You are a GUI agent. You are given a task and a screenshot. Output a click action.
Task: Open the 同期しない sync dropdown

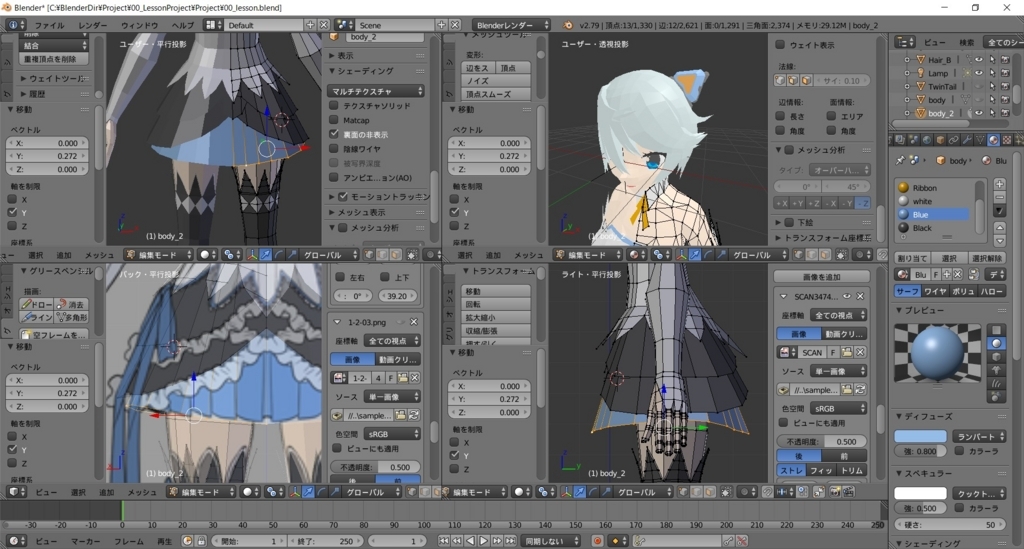coord(552,541)
